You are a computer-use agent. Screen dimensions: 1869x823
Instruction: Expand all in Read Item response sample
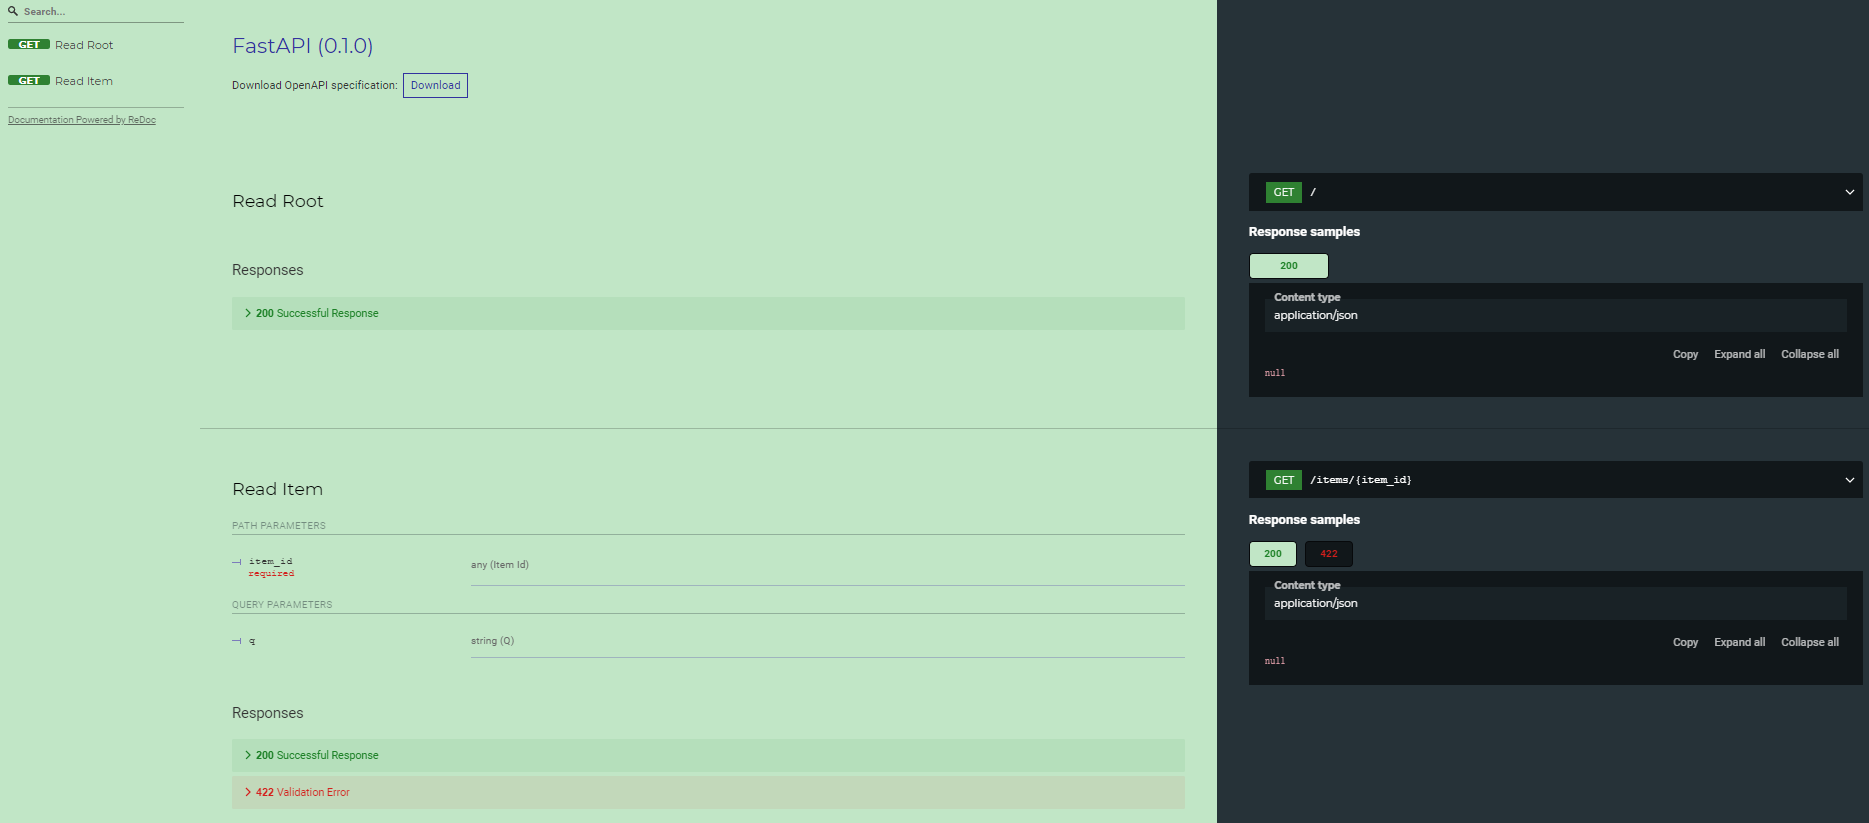1739,642
